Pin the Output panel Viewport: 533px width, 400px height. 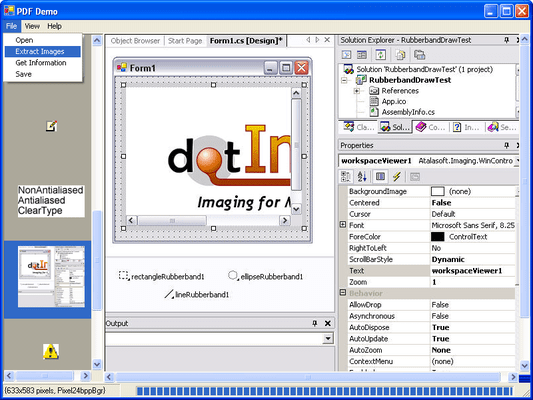pyautogui.click(x=315, y=323)
